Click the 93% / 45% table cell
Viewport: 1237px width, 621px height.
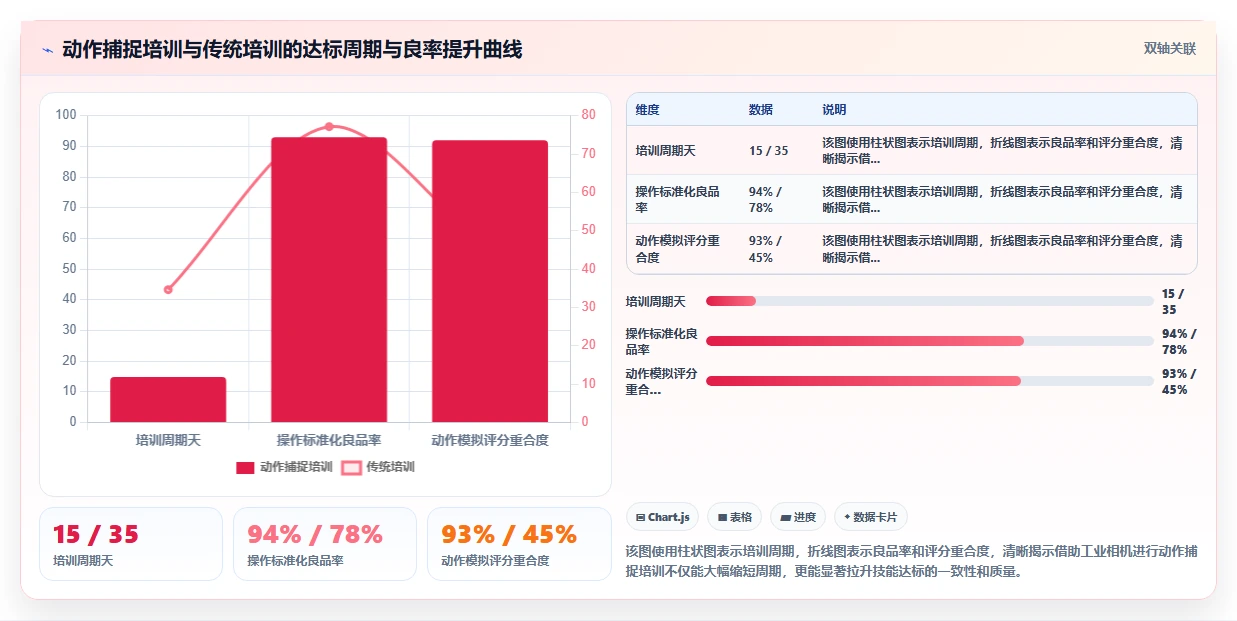click(767, 249)
